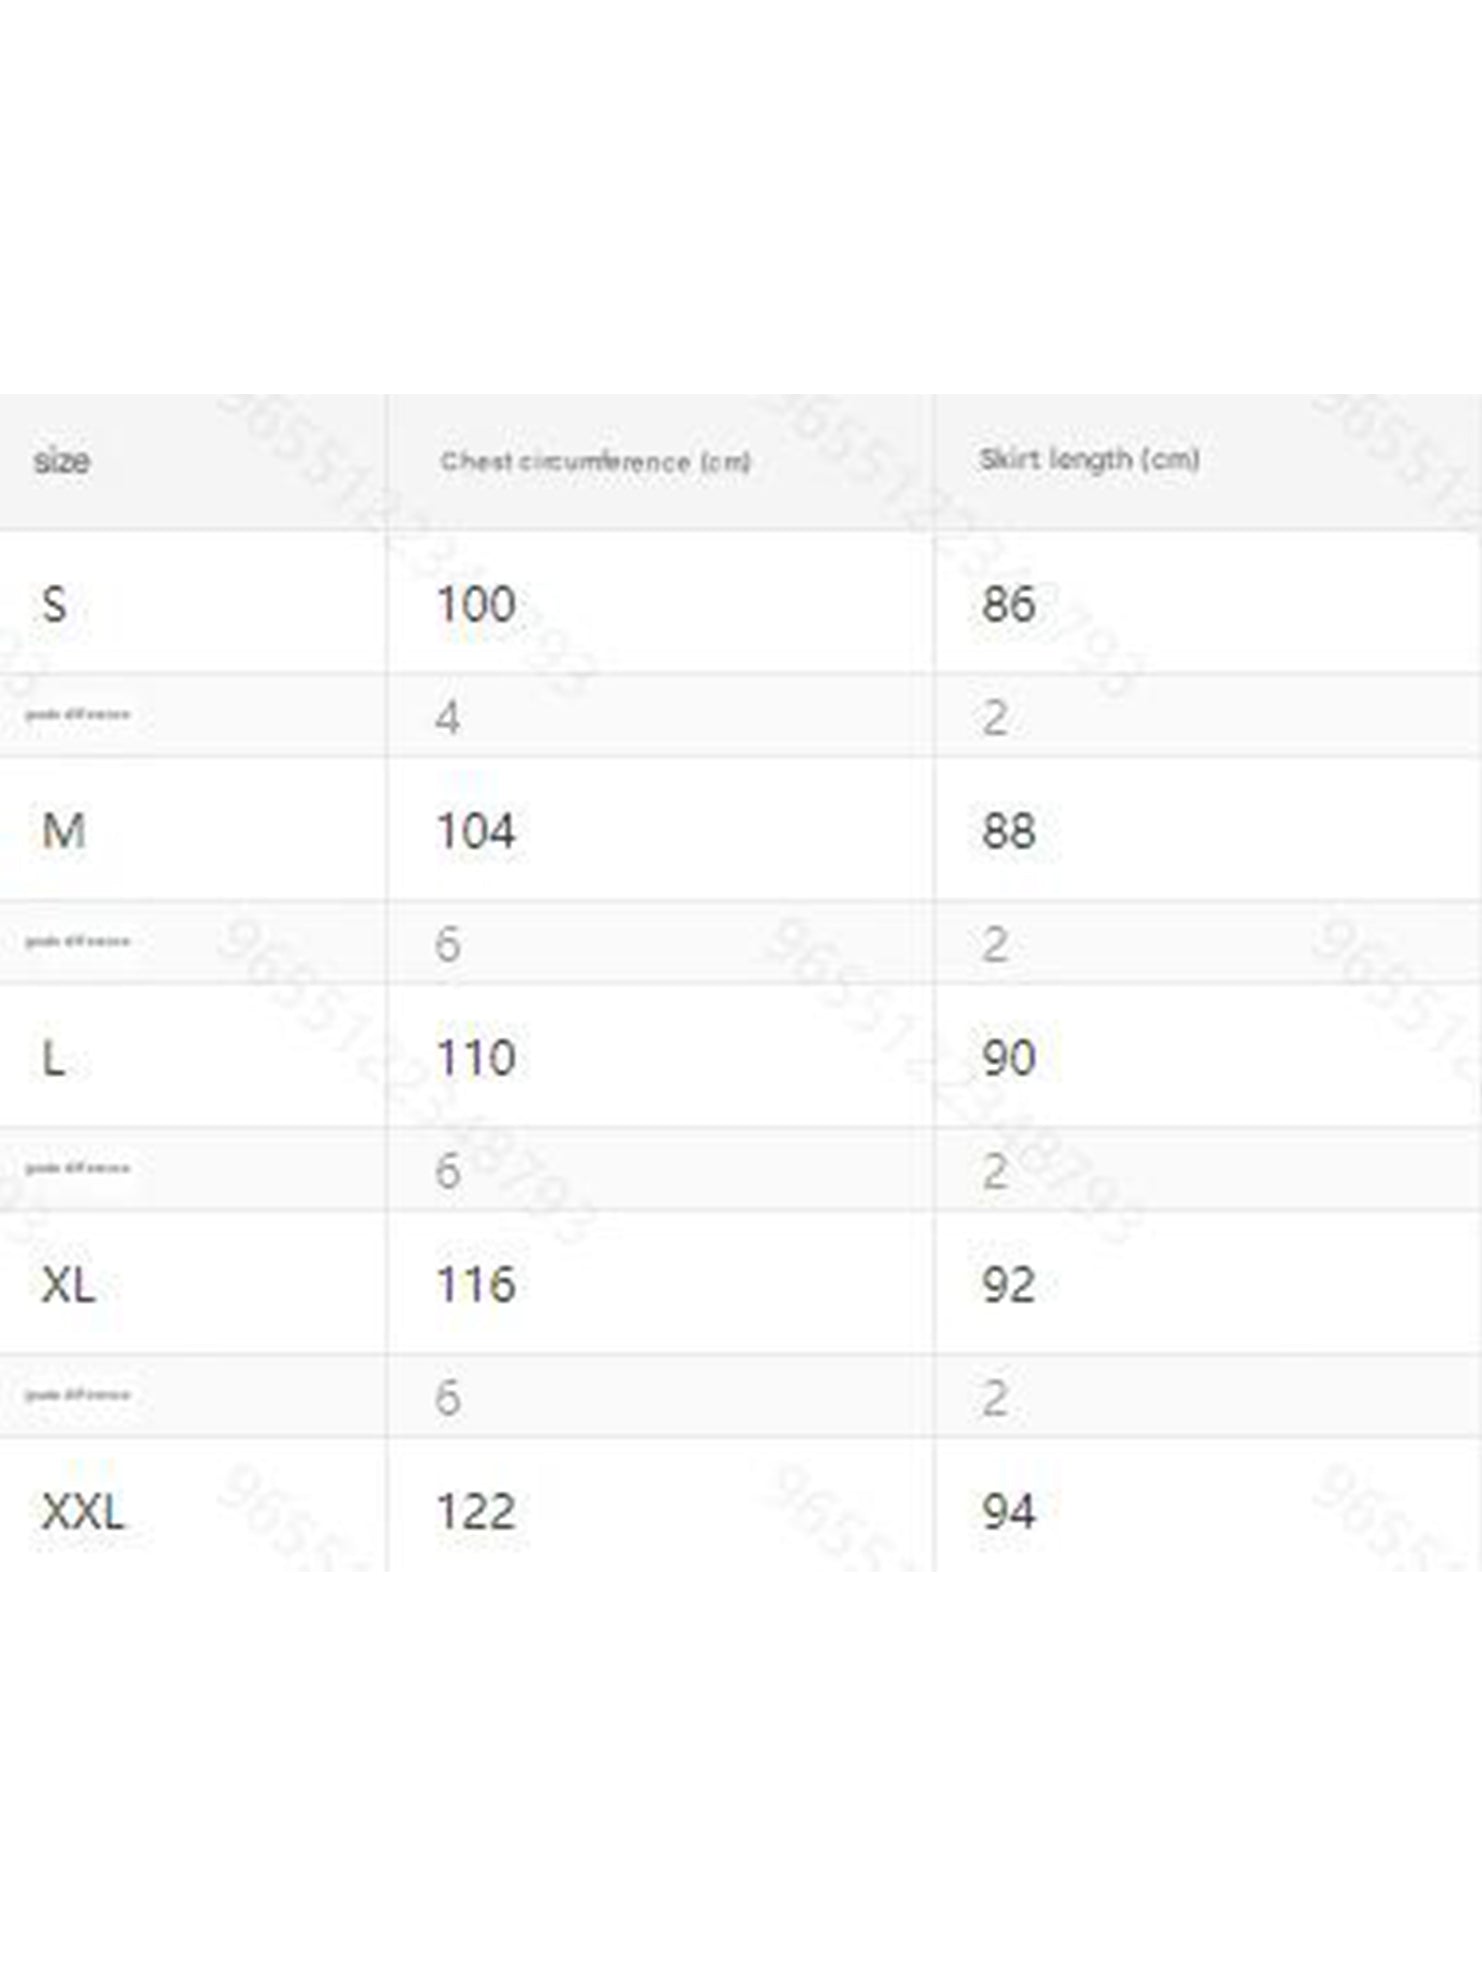Click the chest grade difference value 4
The height and width of the screenshot is (1966, 1482).
click(448, 717)
